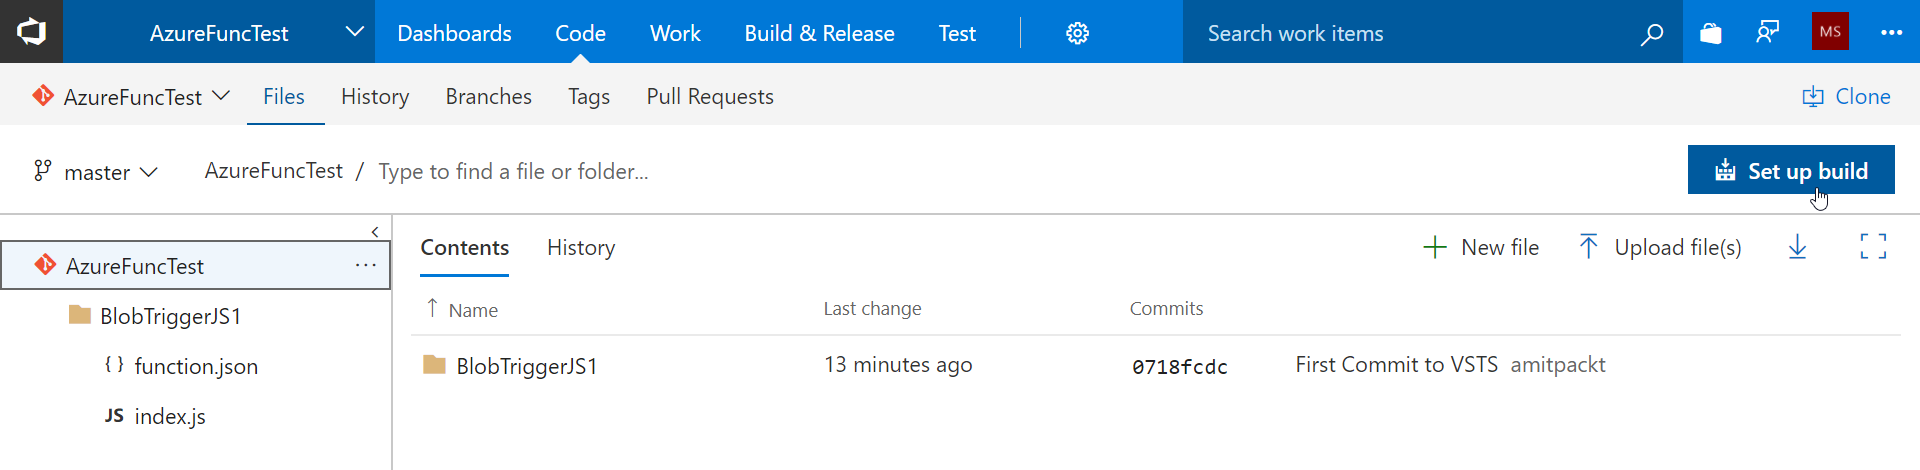Screen dimensions: 1920x470
Task: Open the settings gear icon
Action: (1077, 33)
